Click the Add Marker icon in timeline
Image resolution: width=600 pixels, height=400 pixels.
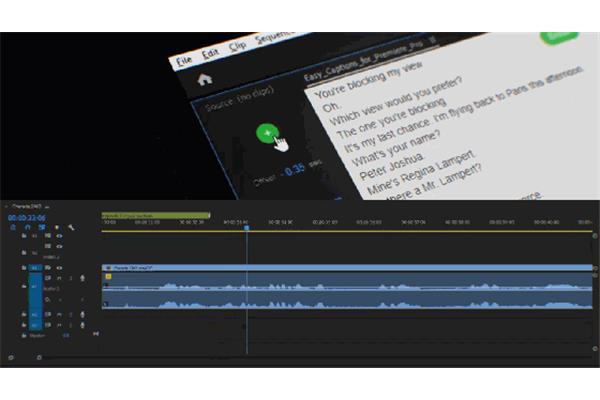[57, 227]
